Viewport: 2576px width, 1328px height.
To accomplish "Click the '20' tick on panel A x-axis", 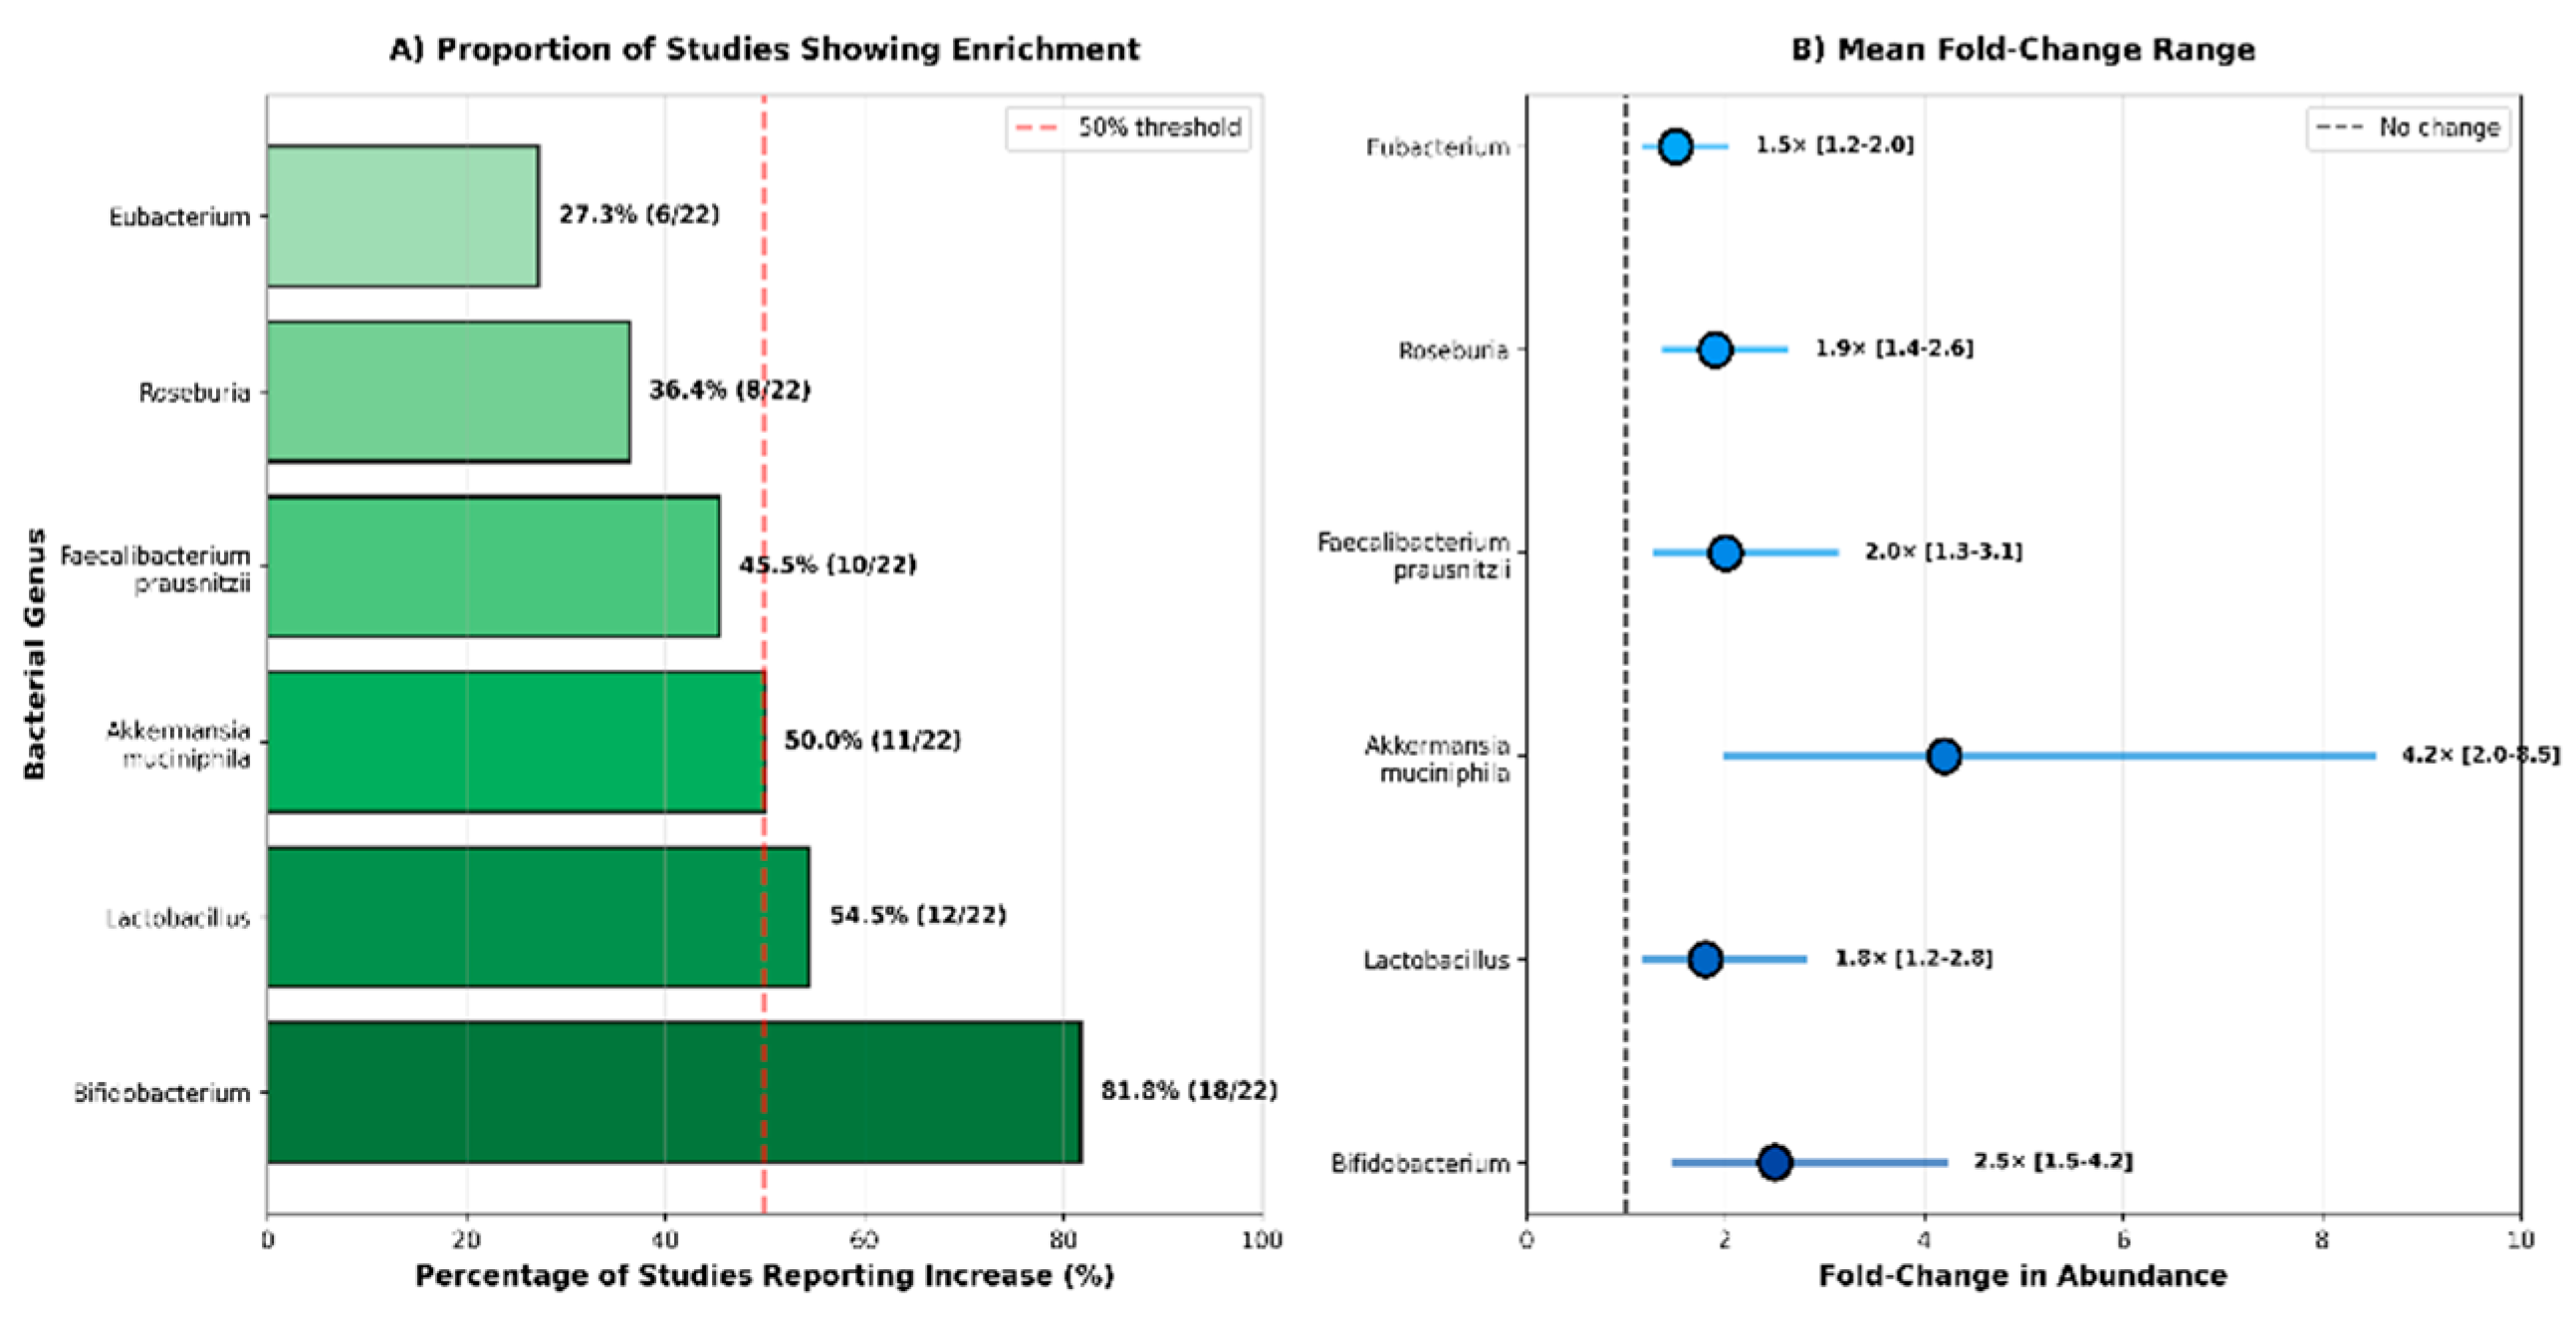I will coord(466,1240).
